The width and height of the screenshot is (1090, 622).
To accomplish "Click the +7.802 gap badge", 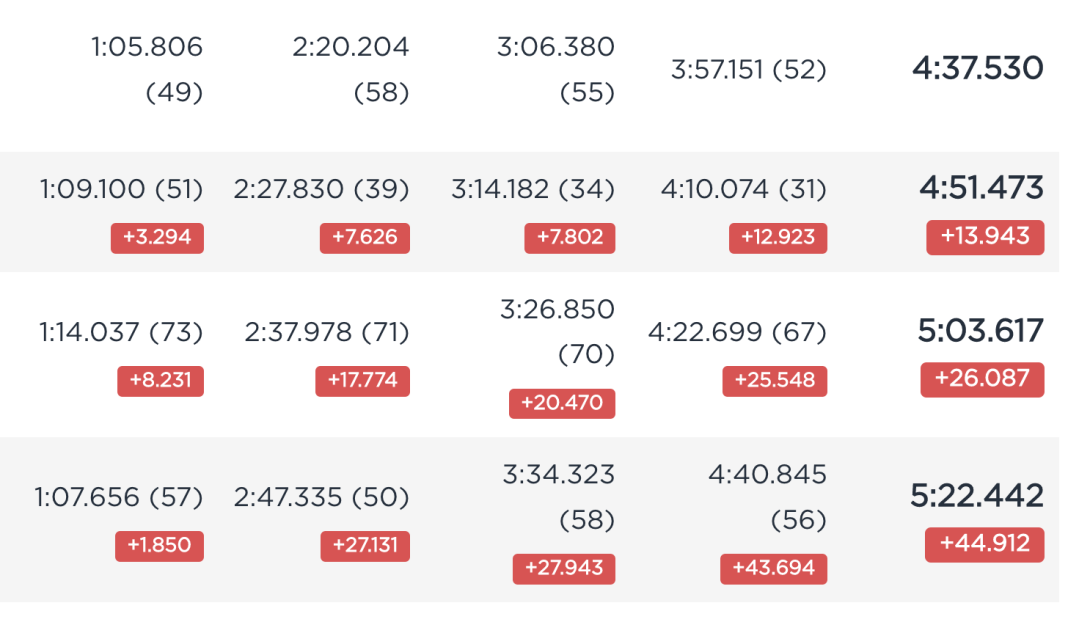I will point(570,238).
